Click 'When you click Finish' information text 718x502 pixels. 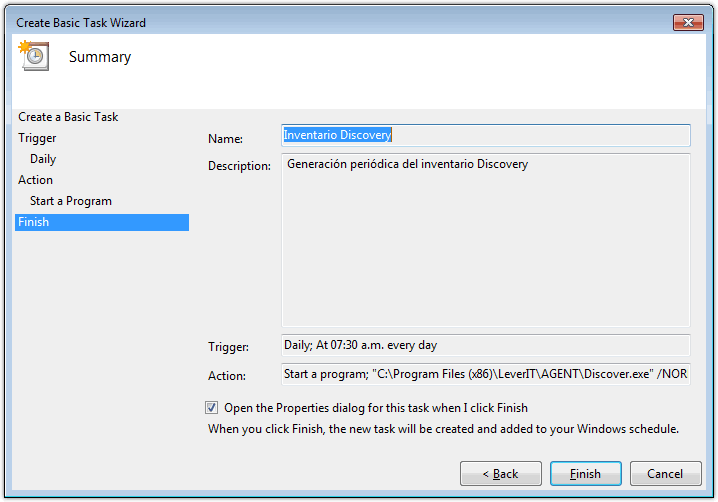coord(443,429)
